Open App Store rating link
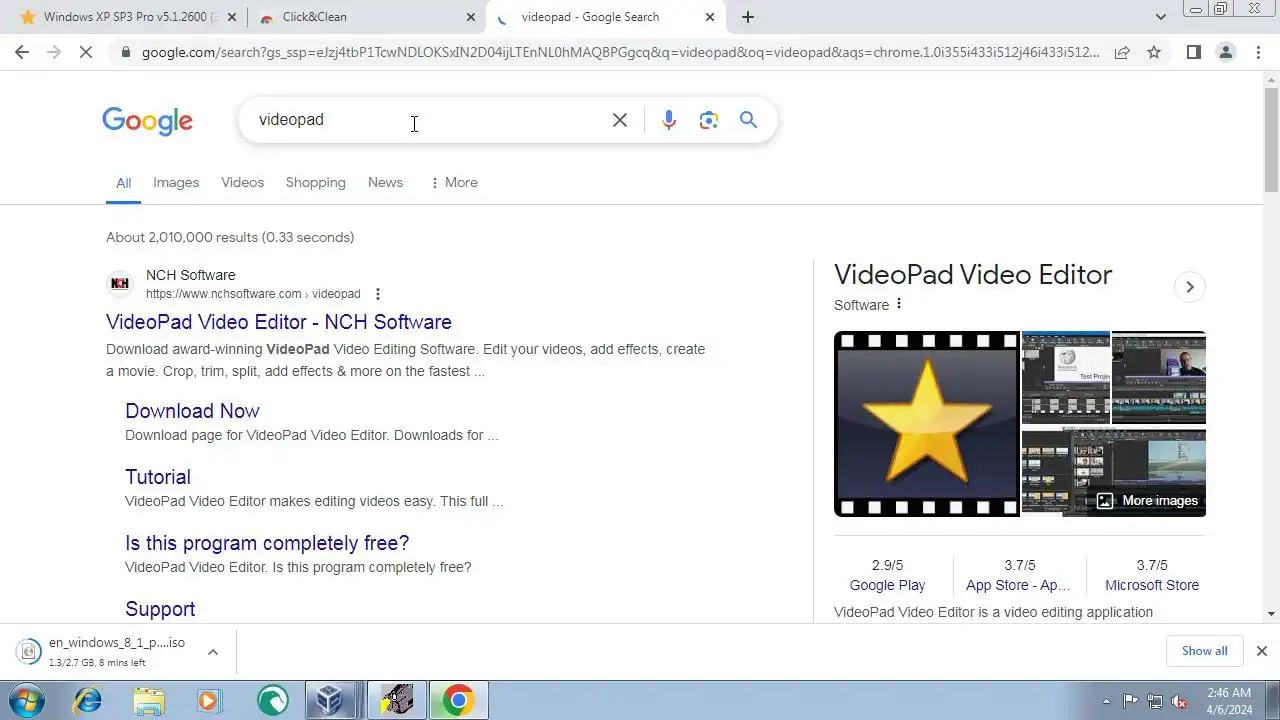This screenshot has width=1280, height=720. coord(1018,585)
